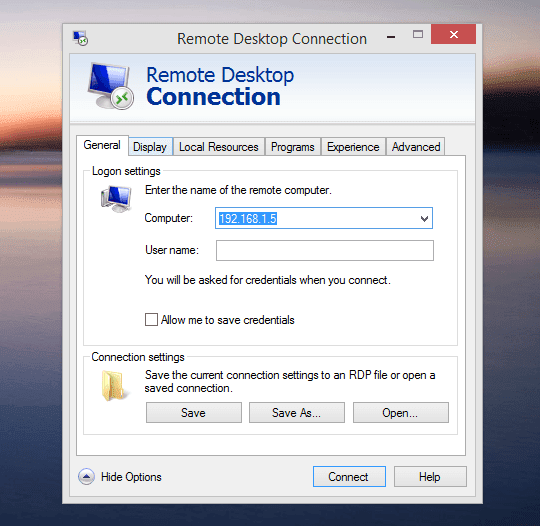
Task: Click the Open... button
Action: (401, 412)
